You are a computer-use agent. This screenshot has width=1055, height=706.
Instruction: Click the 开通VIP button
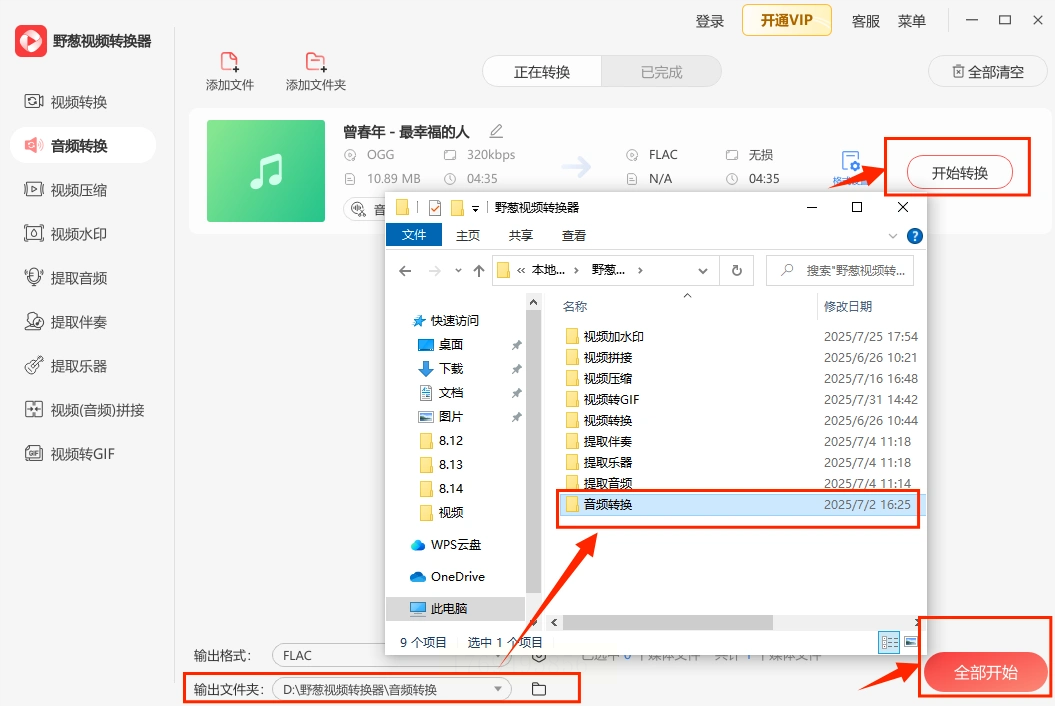[x=787, y=20]
